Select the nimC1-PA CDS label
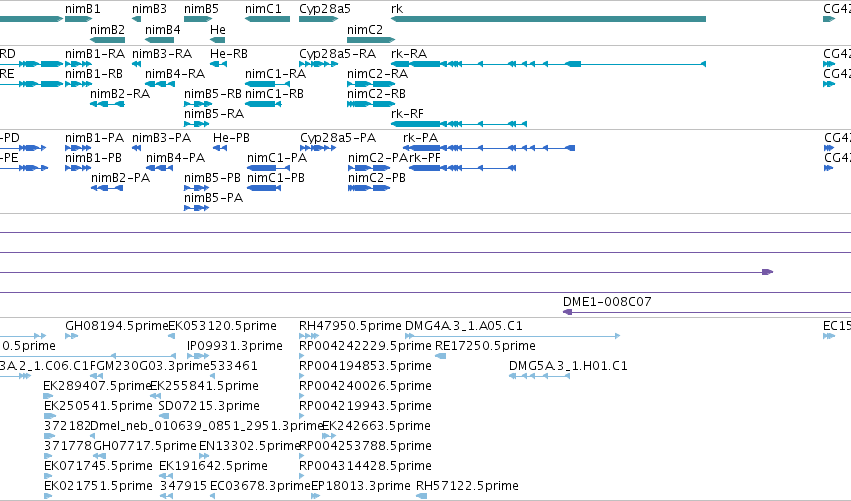 277,158
